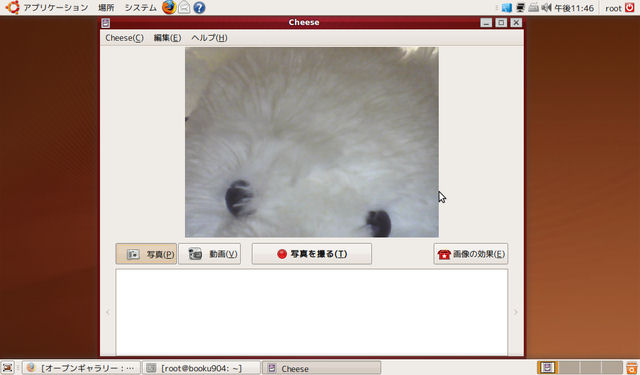Image resolution: width=640 pixels, height=375 pixels.
Task: Click the red power button in the top panel
Action: 630,7
